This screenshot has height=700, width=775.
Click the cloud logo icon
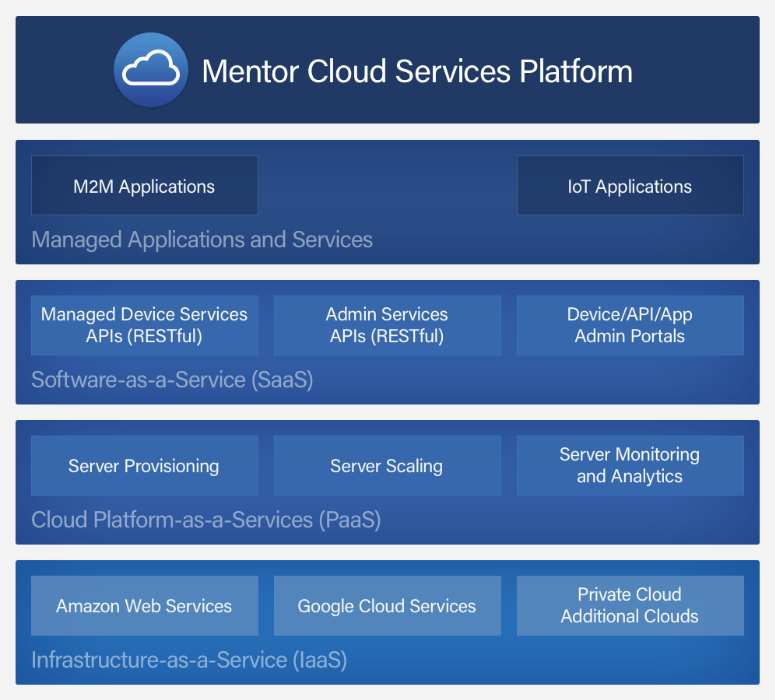[151, 70]
